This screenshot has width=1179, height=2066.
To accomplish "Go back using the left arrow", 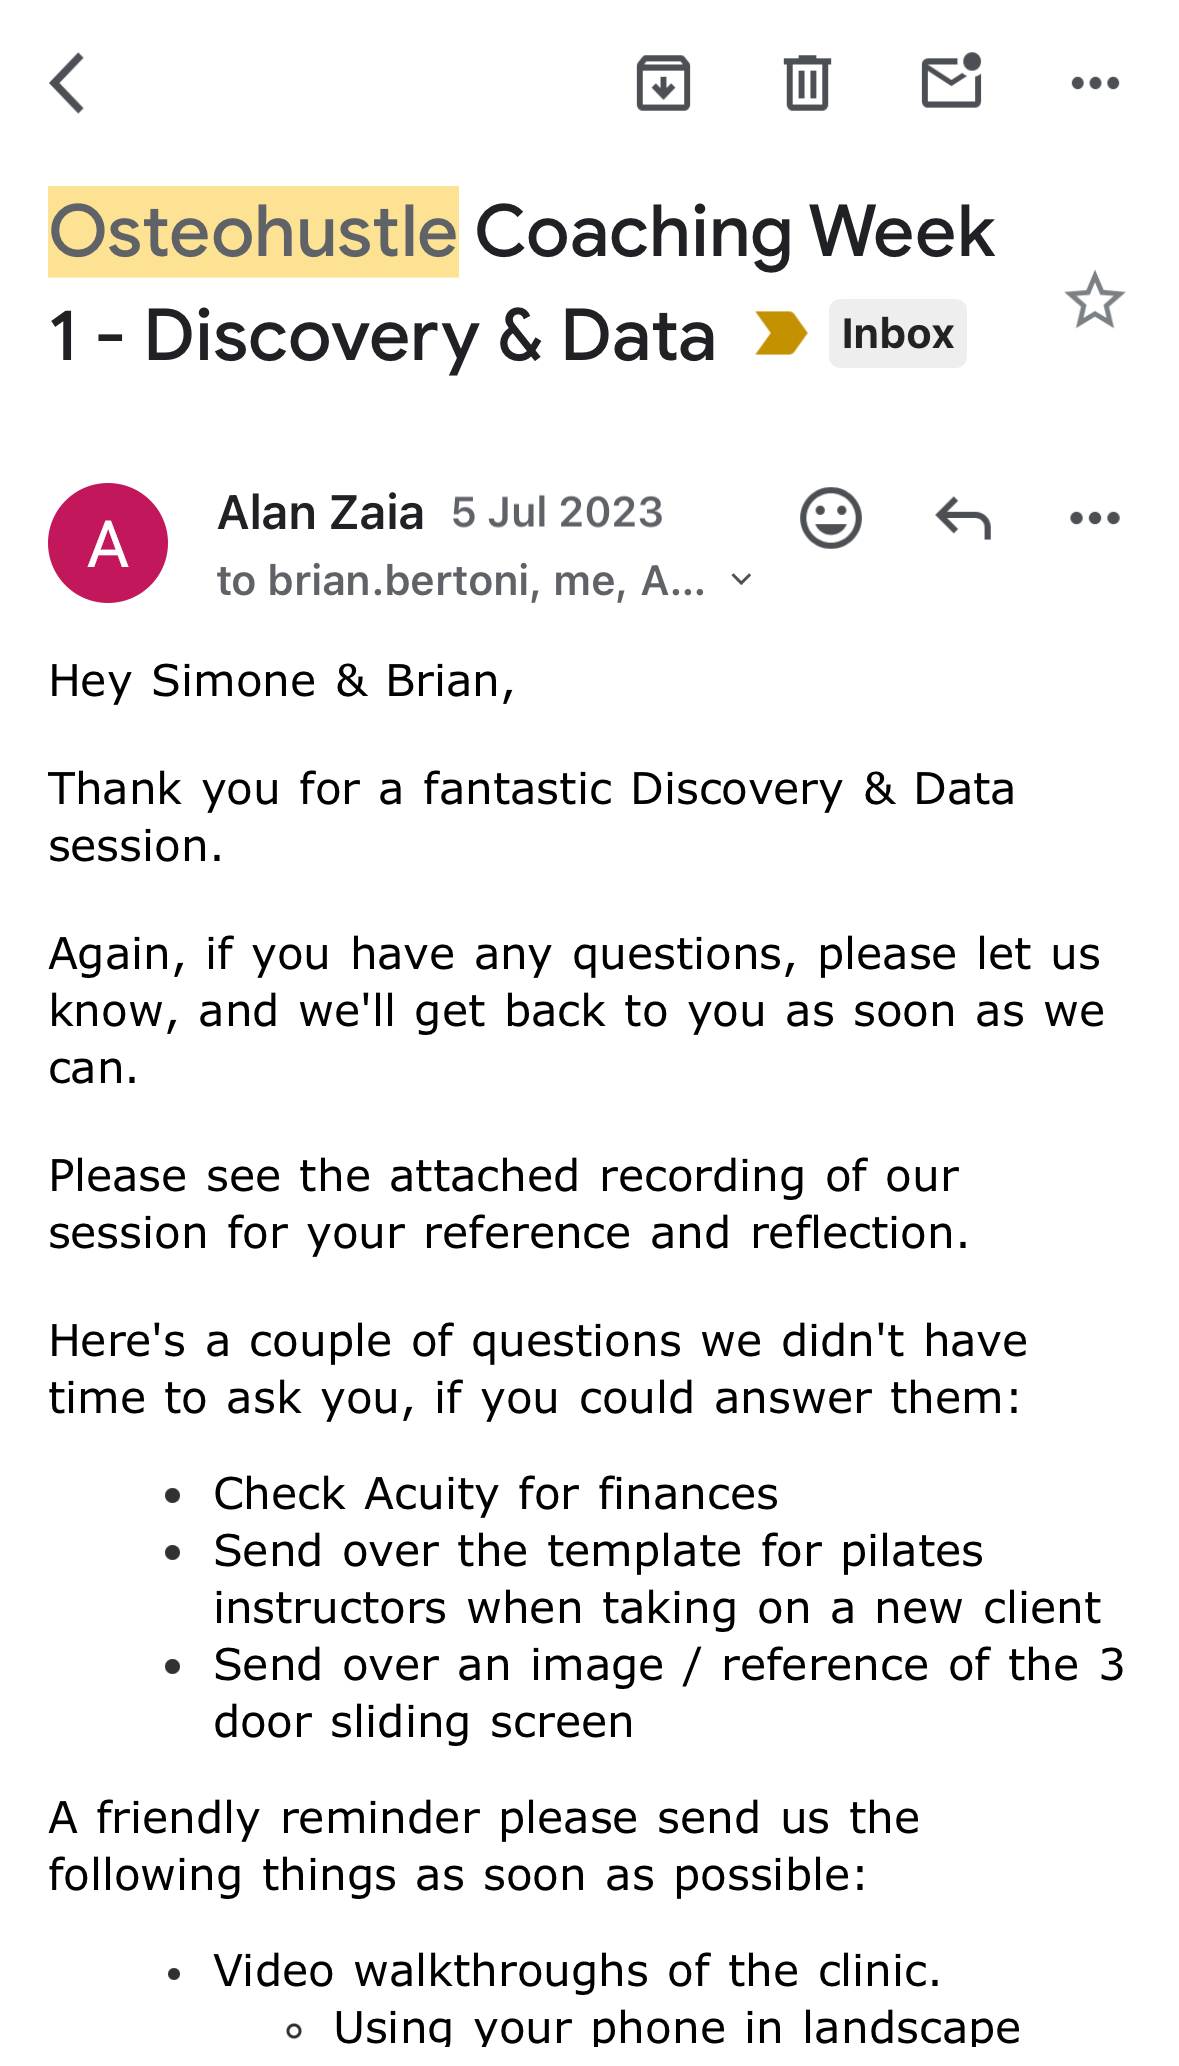I will coord(67,83).
